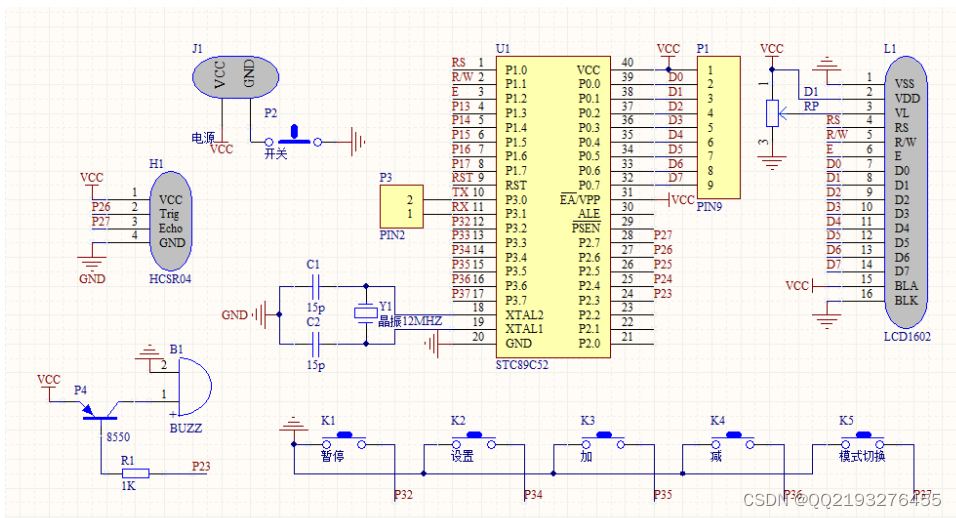Select the U1 microcontroller chip body
Viewport: 956px width, 518px height.
click(553, 207)
